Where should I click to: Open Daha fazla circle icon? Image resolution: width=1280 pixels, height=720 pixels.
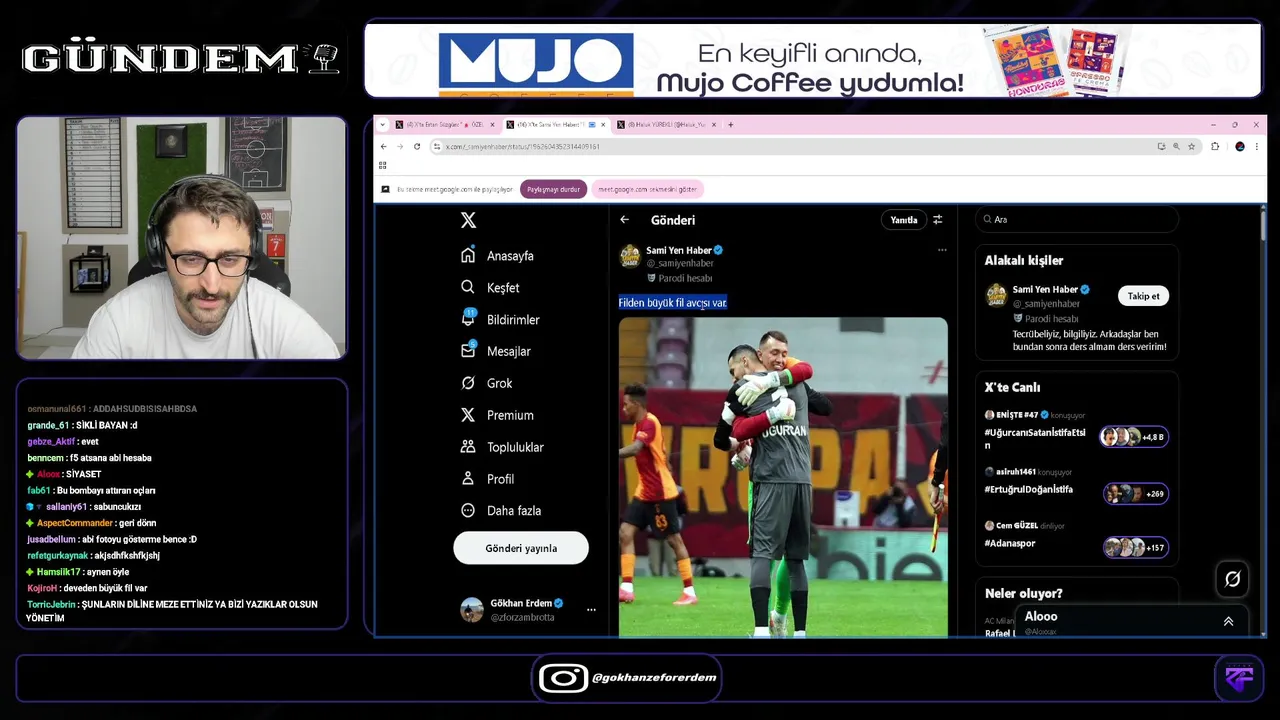click(x=468, y=510)
